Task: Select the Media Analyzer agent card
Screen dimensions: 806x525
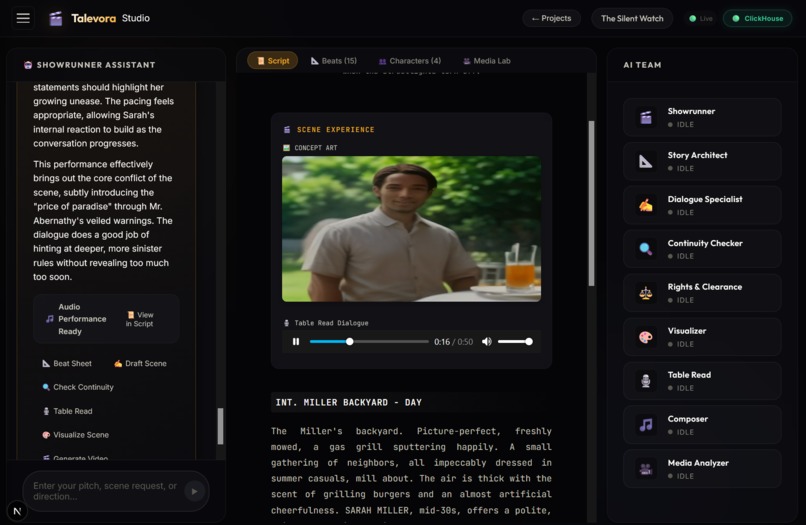Action: (702, 469)
